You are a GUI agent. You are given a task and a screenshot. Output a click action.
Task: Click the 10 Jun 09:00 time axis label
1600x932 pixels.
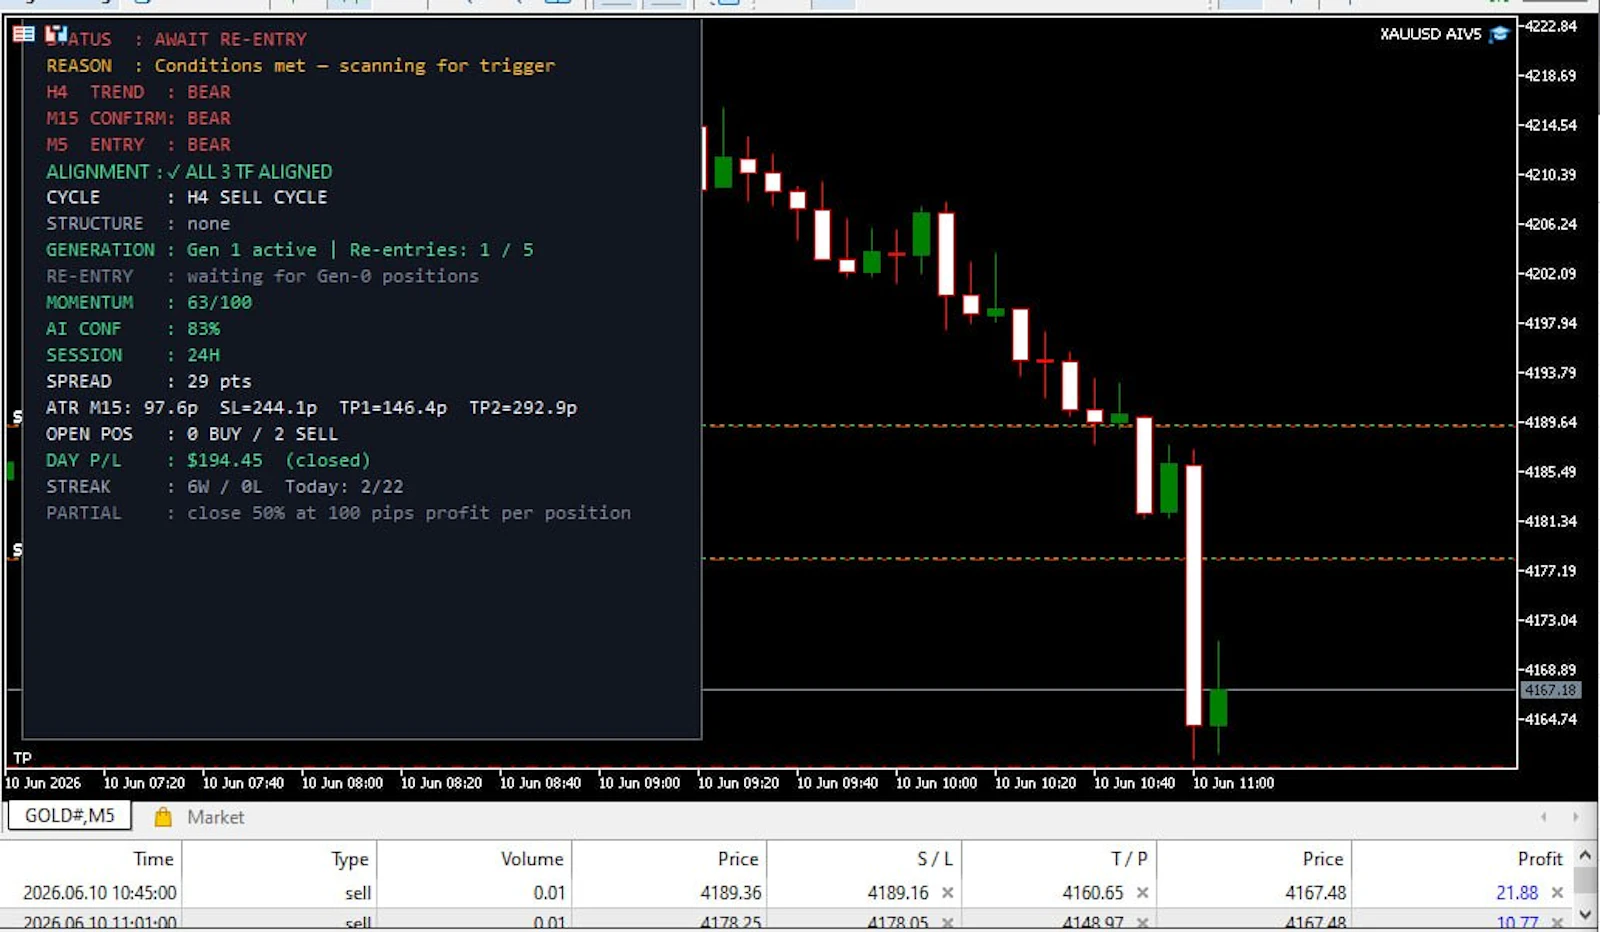[639, 783]
